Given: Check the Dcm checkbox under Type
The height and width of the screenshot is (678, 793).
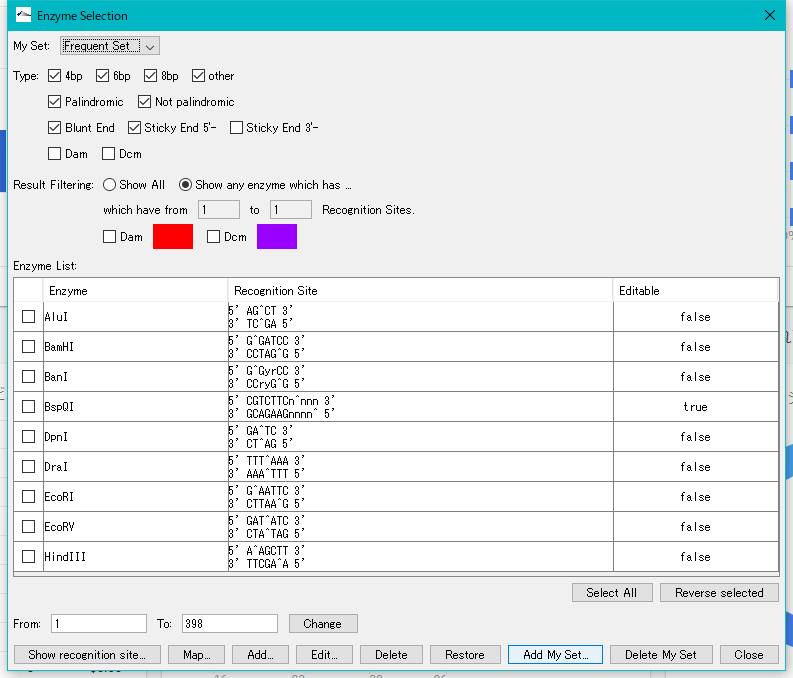Looking at the screenshot, I should click(108, 154).
